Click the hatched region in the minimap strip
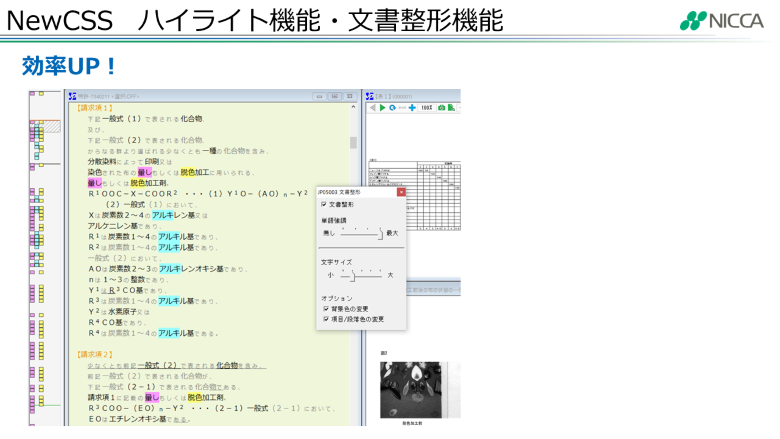This screenshot has height=439, width=780. (x=52, y=126)
